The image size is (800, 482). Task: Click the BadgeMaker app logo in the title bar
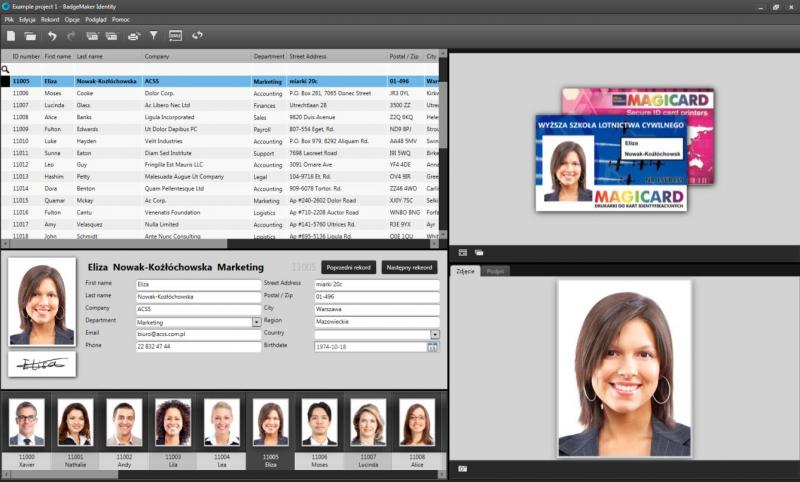click(6, 7)
